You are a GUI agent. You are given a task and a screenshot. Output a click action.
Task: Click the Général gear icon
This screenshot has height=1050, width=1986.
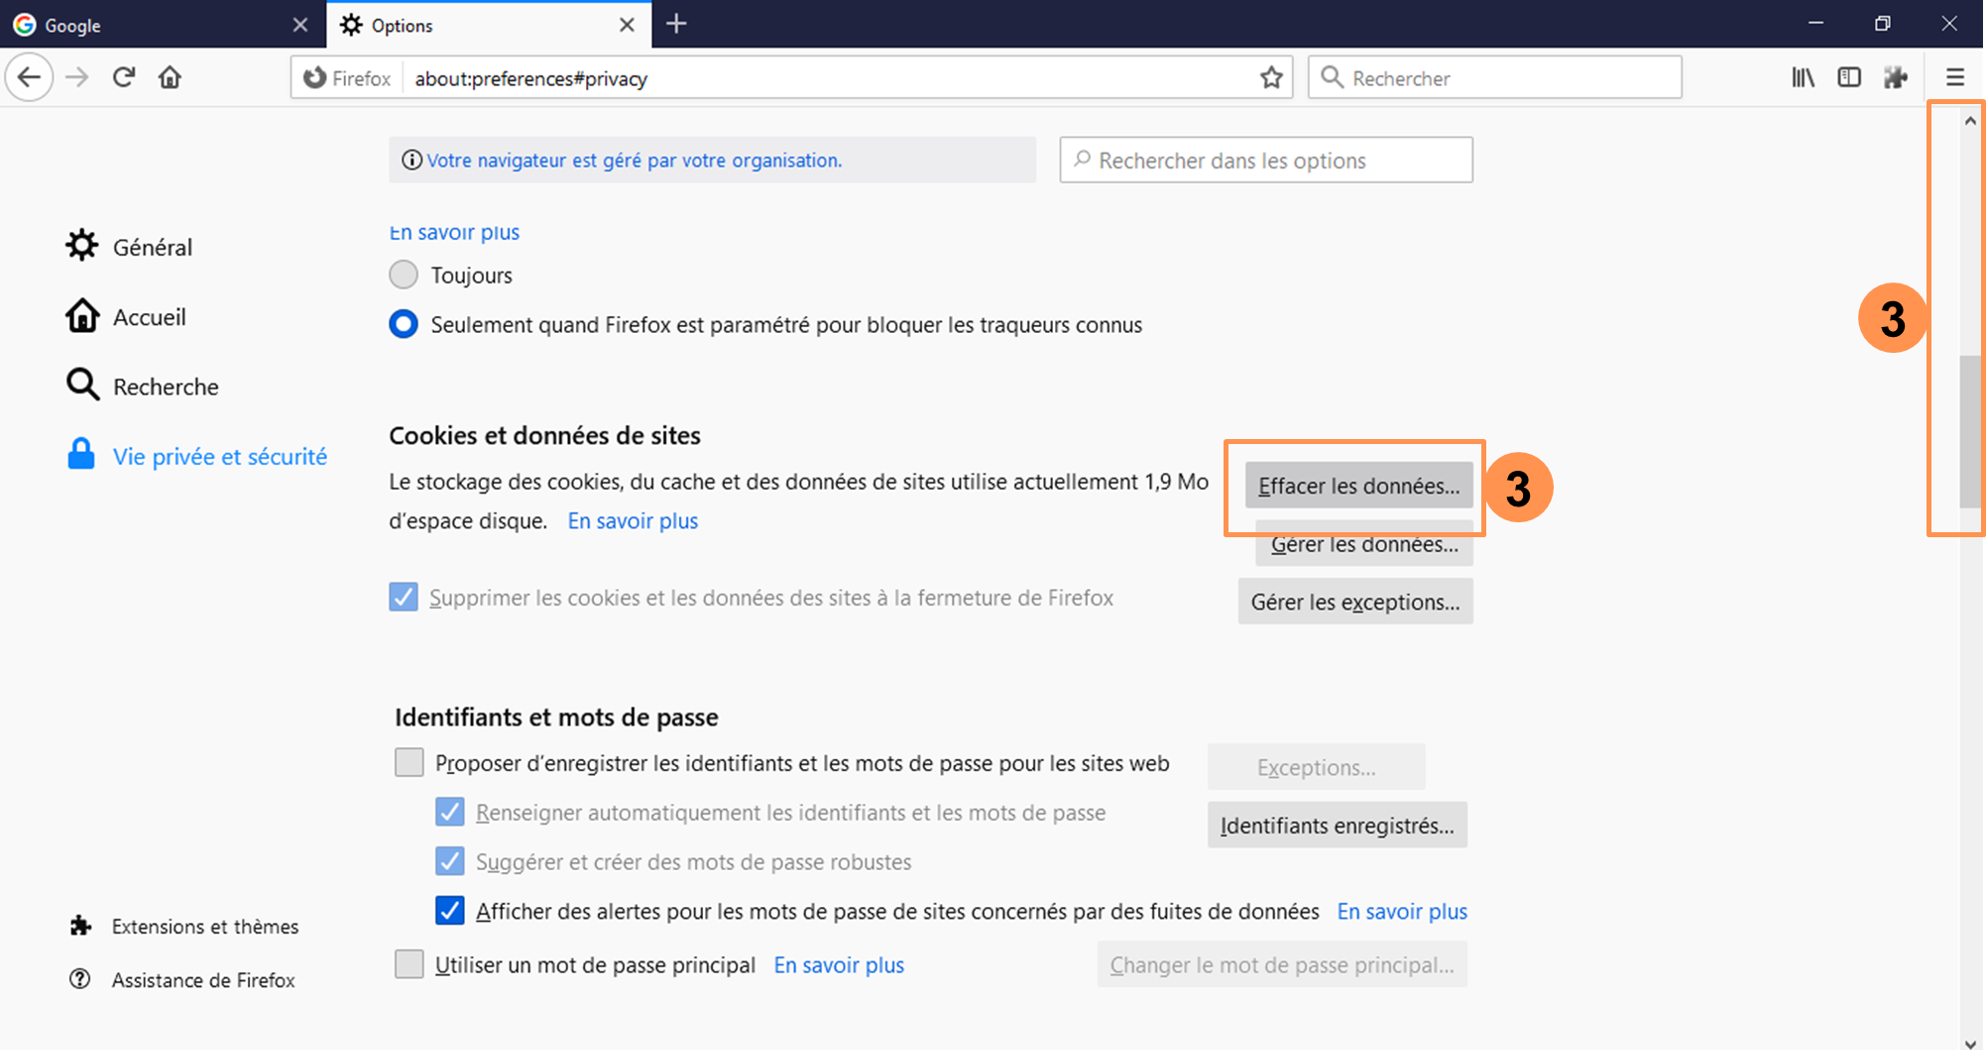82,245
